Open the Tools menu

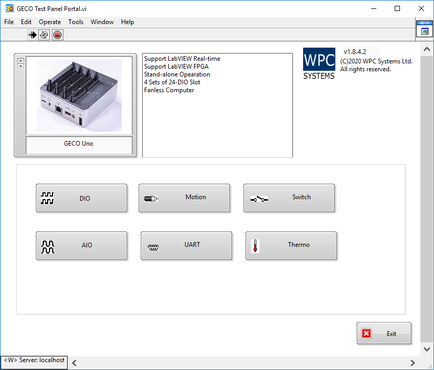click(x=76, y=22)
